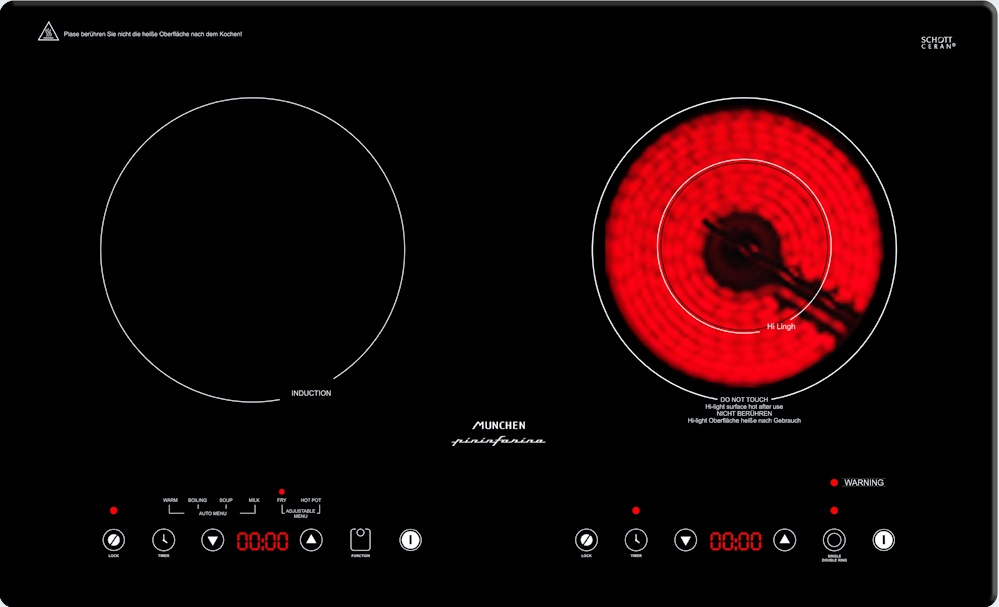The image size is (999, 607).
Task: Click the hot surface warning triangle icon
Action: (48, 32)
